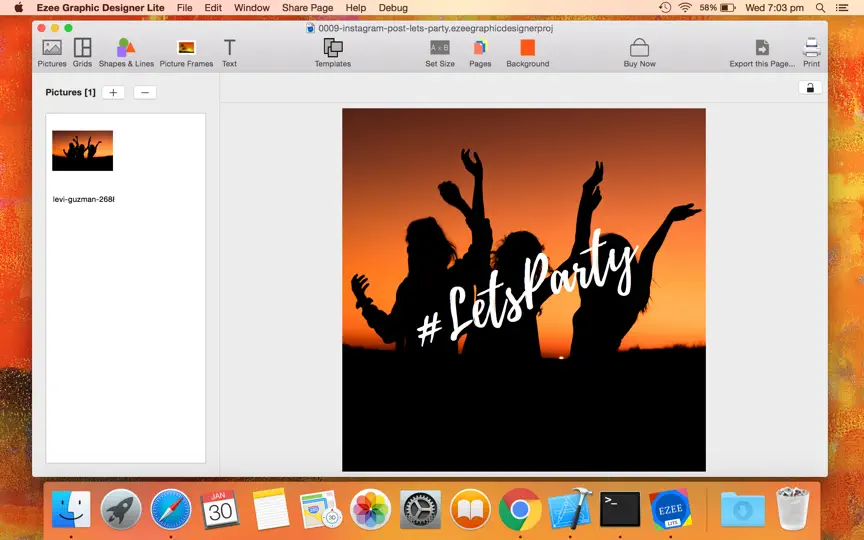Open the Wi-Fi status menu

point(685,8)
